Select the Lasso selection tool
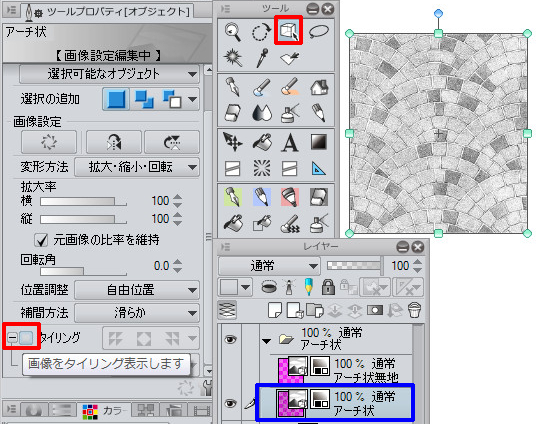 point(319,31)
